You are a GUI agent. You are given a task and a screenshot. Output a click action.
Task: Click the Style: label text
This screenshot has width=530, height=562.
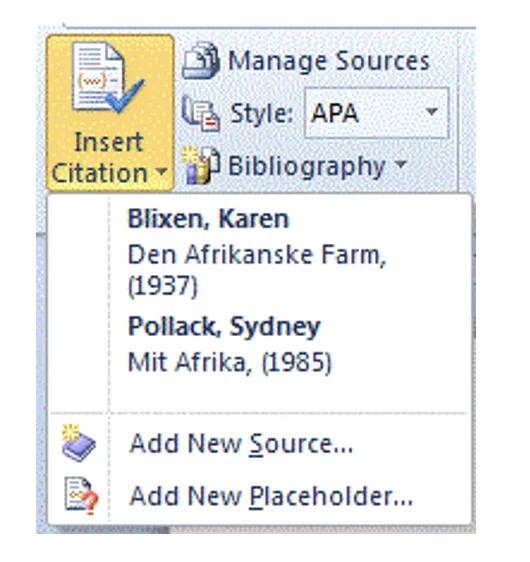[x=262, y=114]
